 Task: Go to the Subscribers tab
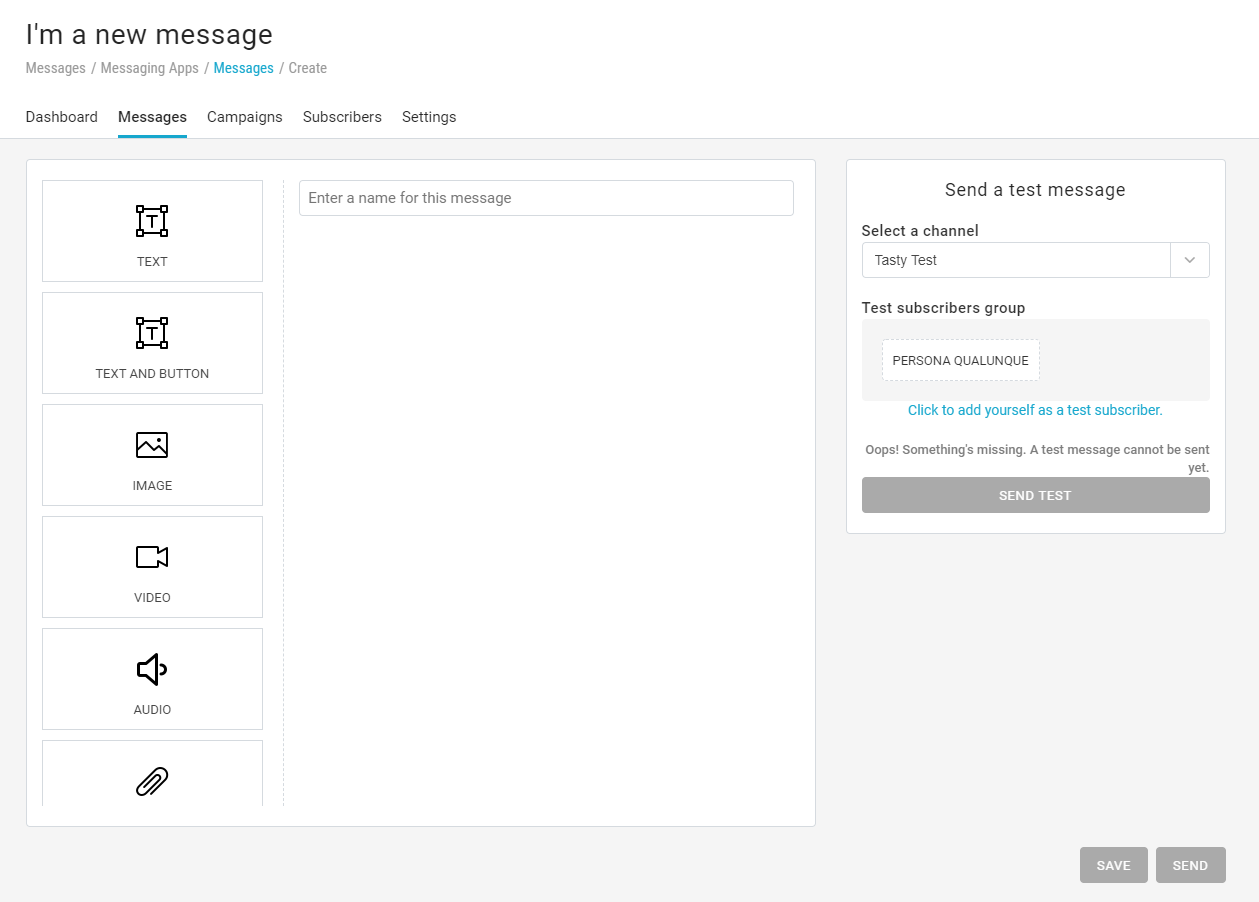pos(342,117)
